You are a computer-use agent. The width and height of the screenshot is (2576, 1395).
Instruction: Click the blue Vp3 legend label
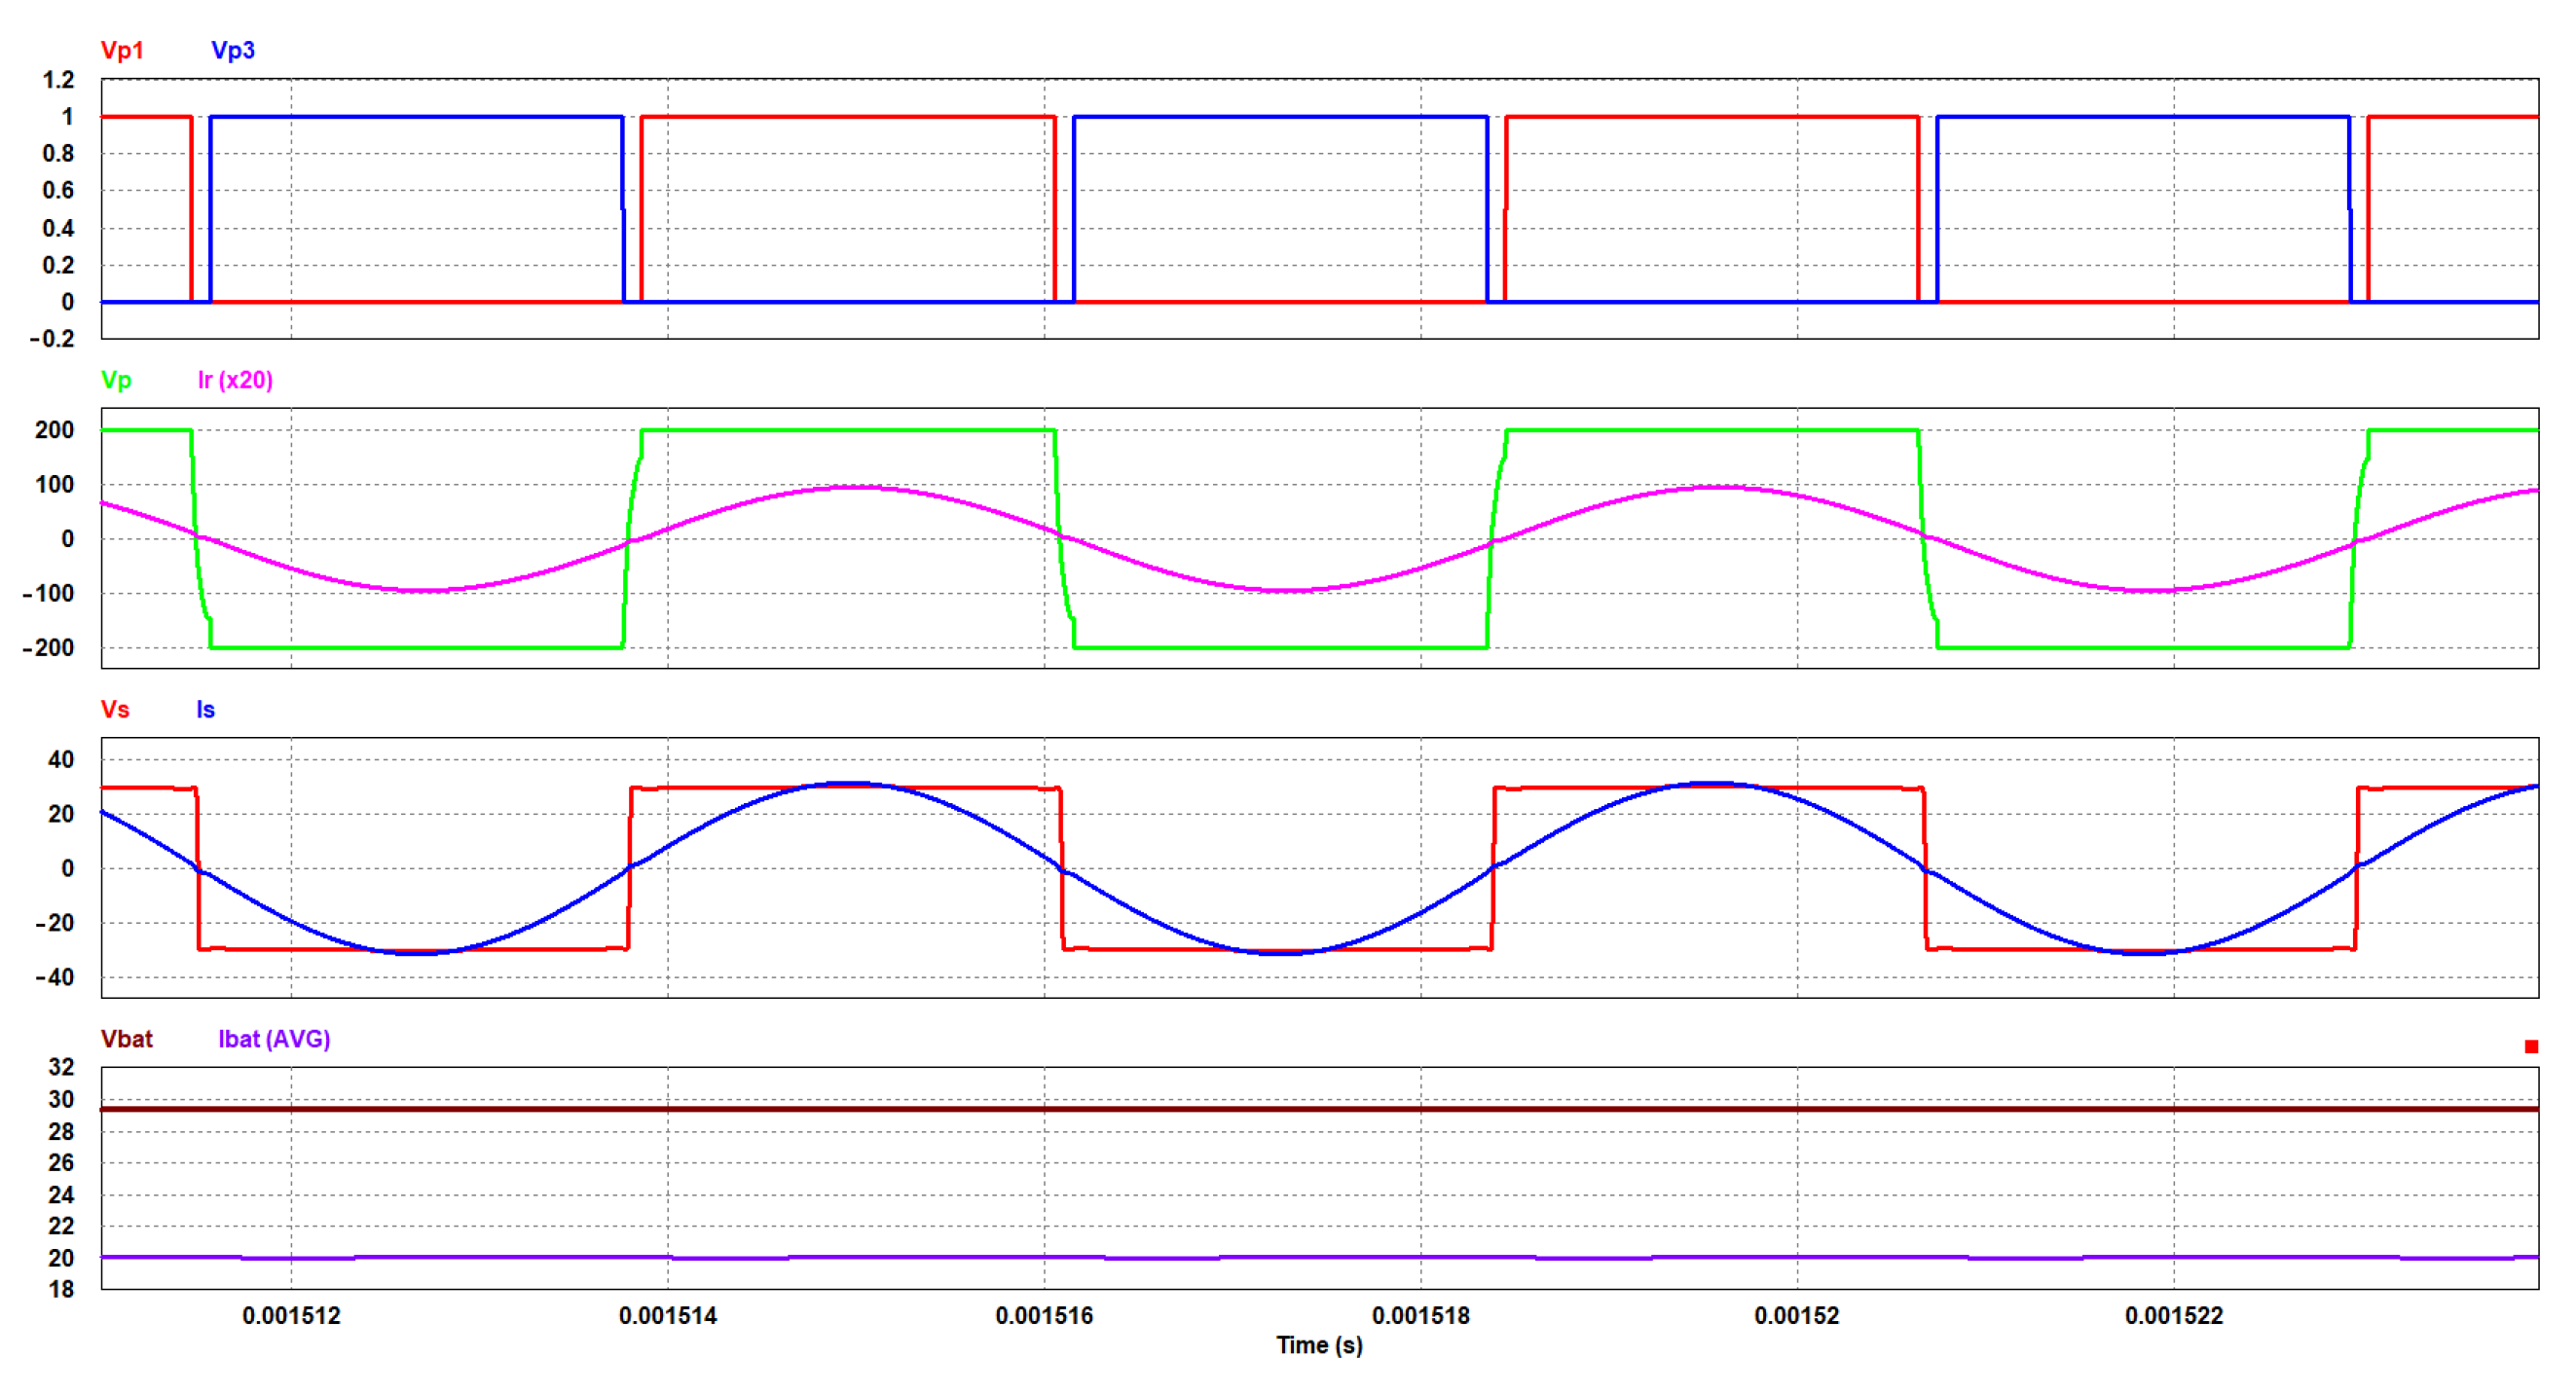233,50
